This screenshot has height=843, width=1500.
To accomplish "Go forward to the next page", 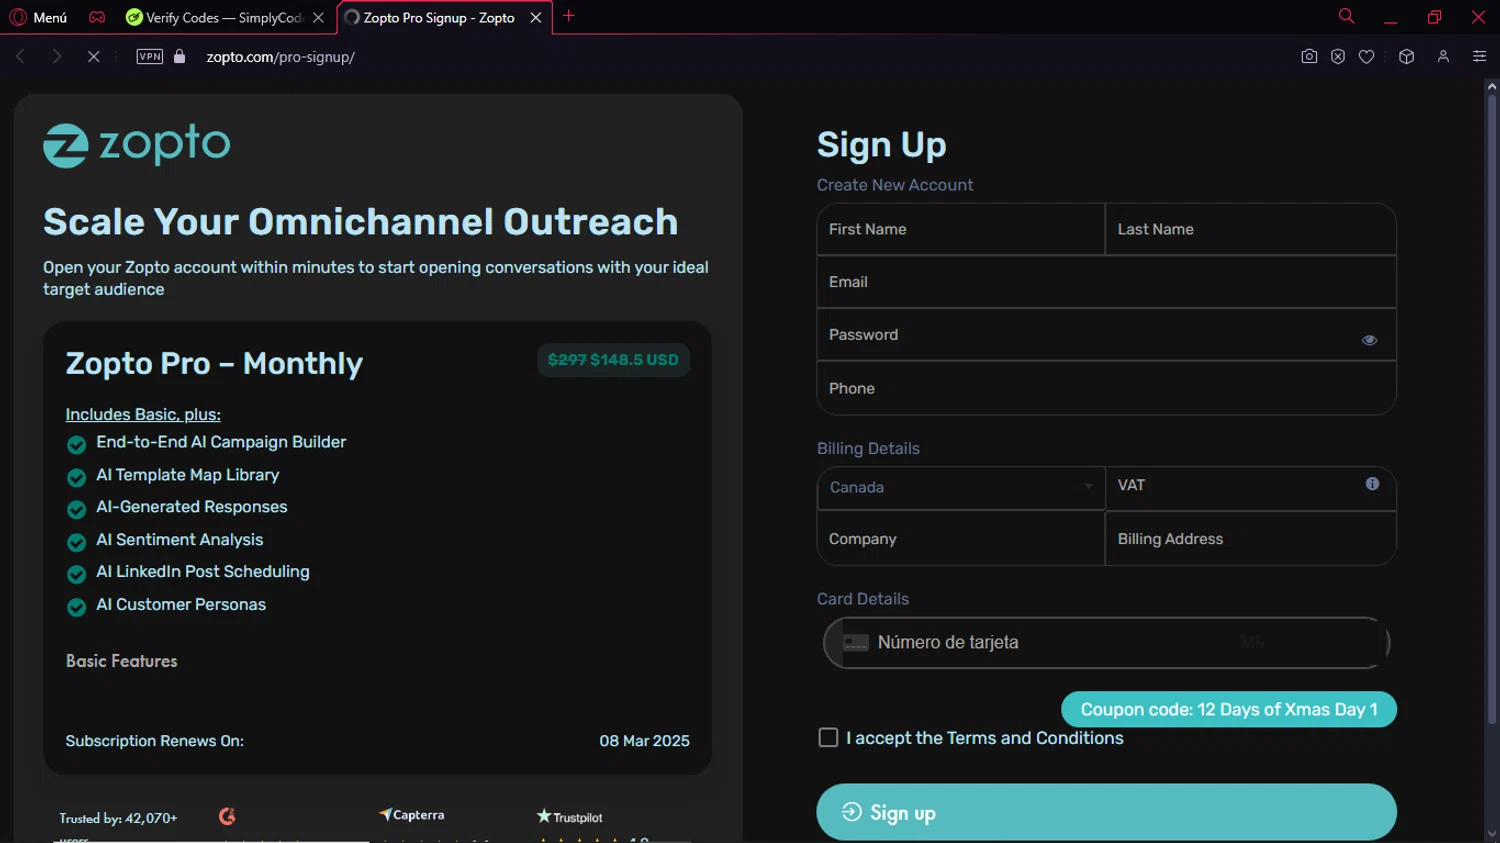I will [57, 57].
